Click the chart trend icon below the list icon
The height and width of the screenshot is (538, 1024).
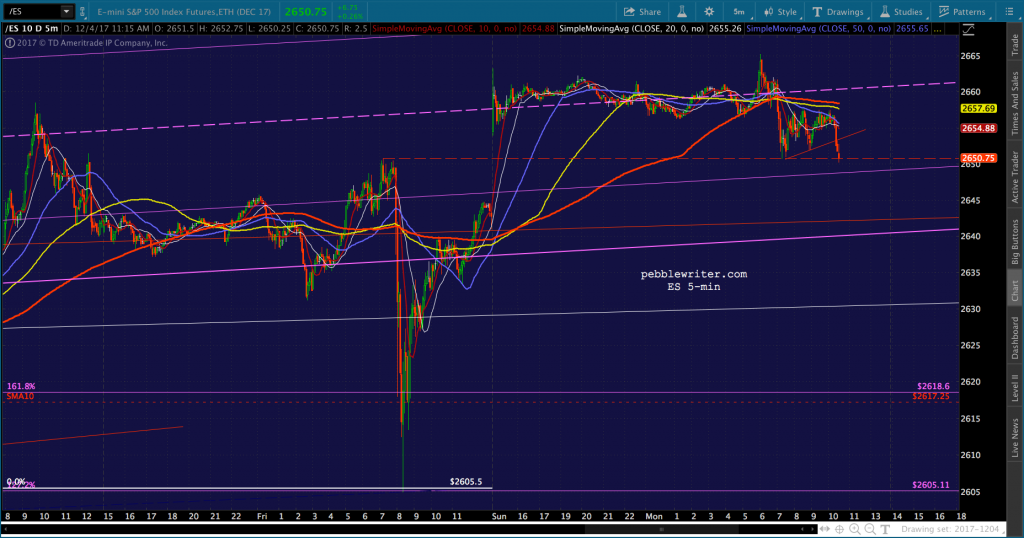coord(968,29)
